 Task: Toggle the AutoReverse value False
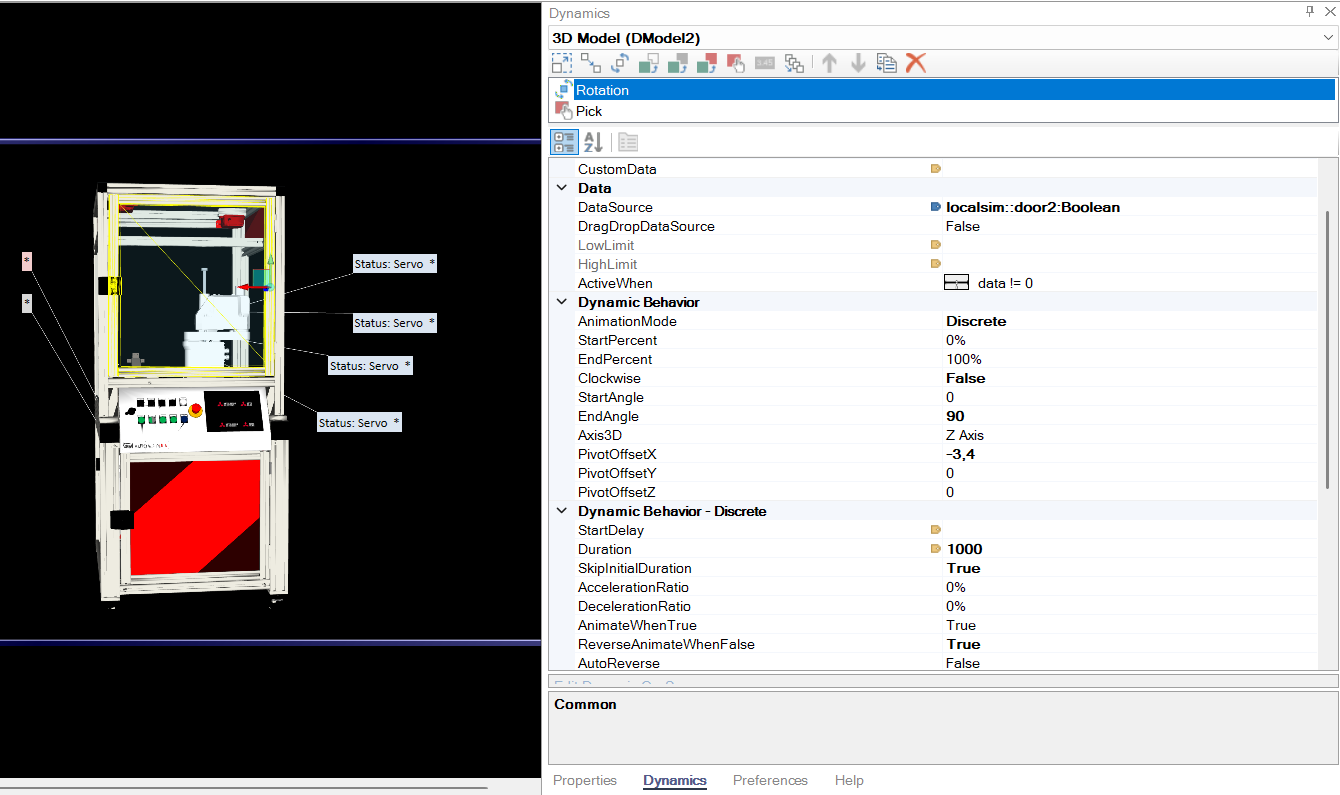point(962,663)
